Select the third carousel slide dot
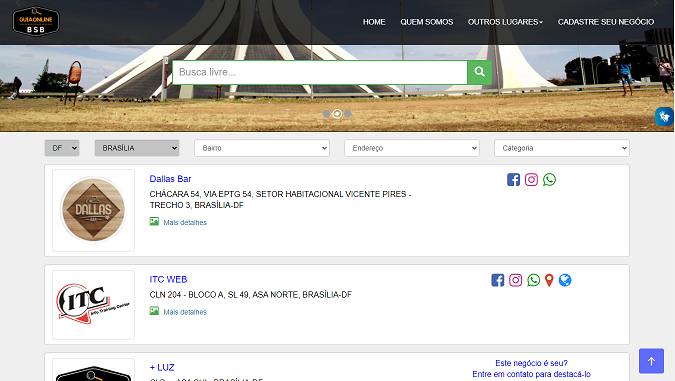The image size is (675, 381). tap(348, 114)
